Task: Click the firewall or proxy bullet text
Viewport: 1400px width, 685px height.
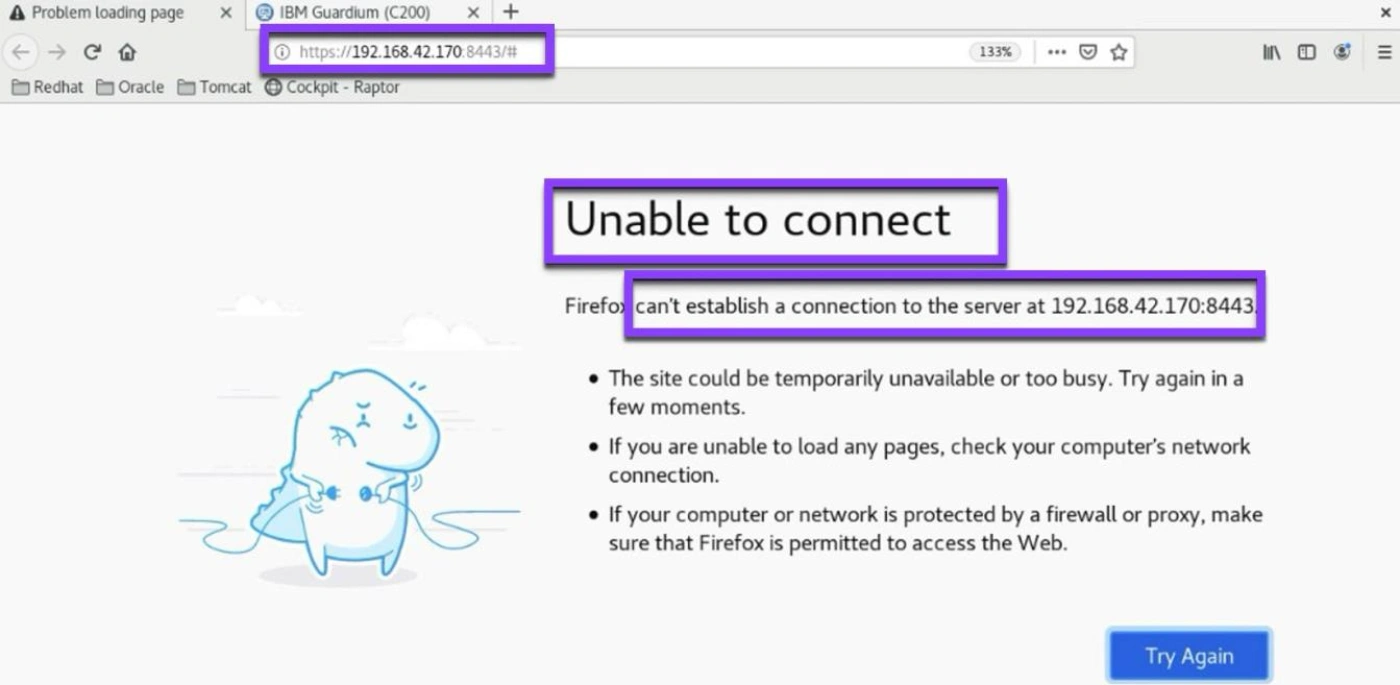Action: click(935, 529)
